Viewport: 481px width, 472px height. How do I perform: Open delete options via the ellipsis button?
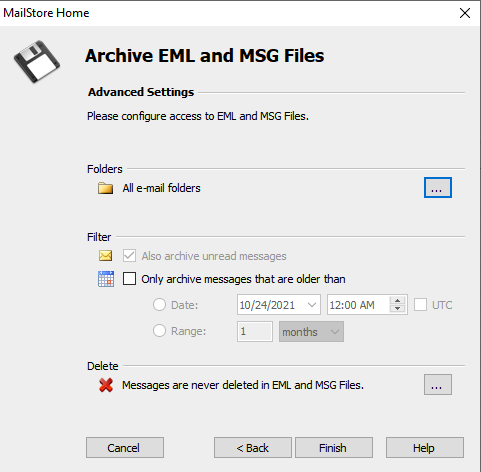[438, 385]
